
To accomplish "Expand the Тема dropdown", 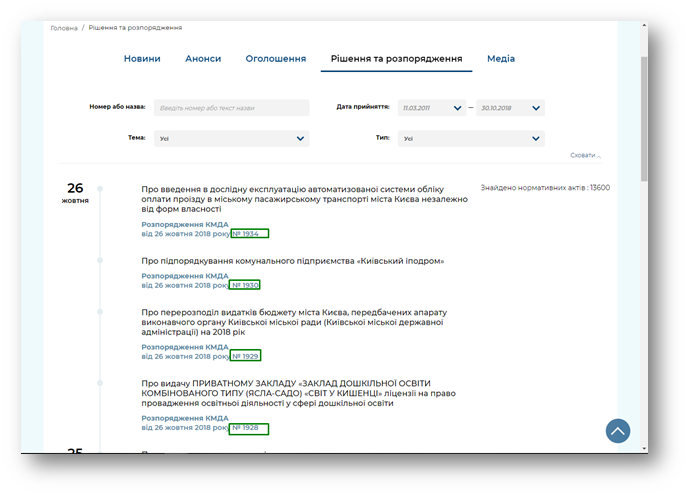I will coord(232,139).
